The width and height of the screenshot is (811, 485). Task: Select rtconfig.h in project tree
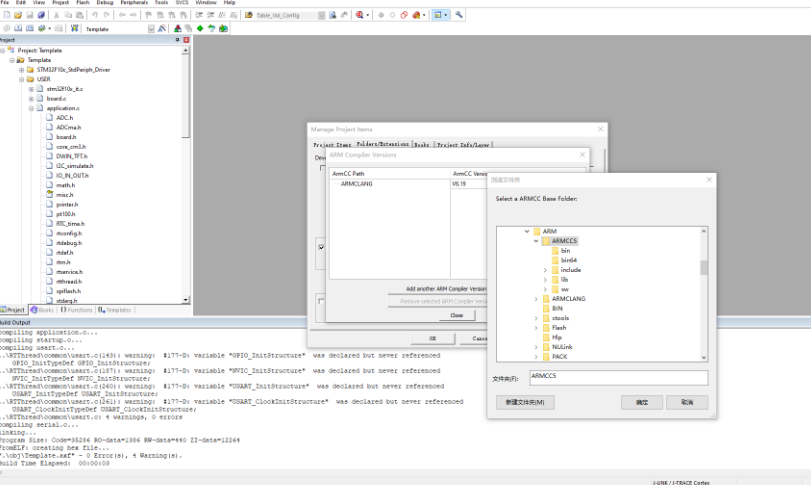69,233
